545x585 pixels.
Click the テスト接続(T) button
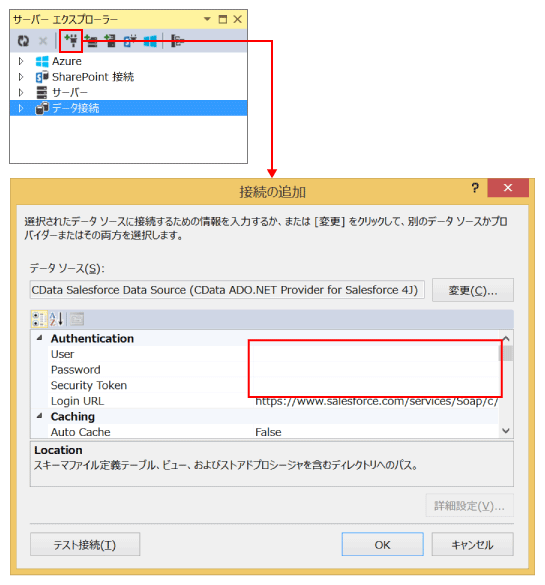tap(85, 544)
